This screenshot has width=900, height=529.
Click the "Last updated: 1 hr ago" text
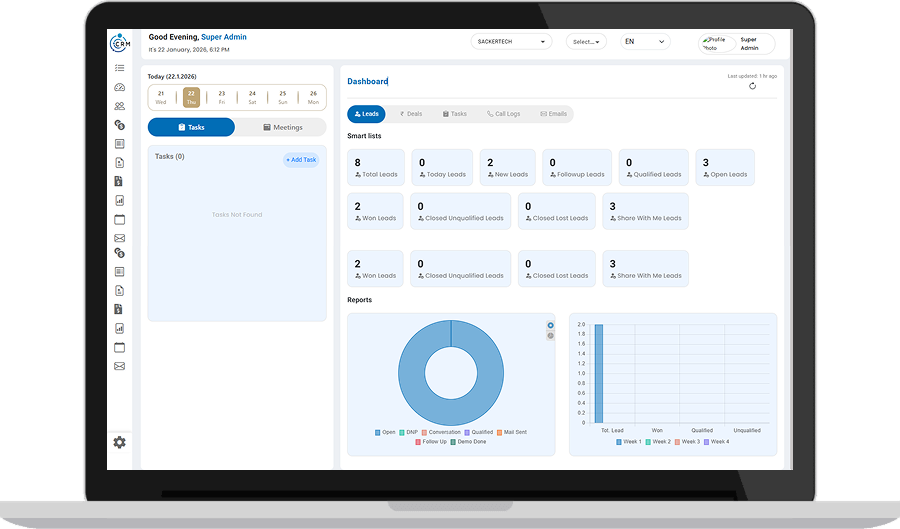752,76
